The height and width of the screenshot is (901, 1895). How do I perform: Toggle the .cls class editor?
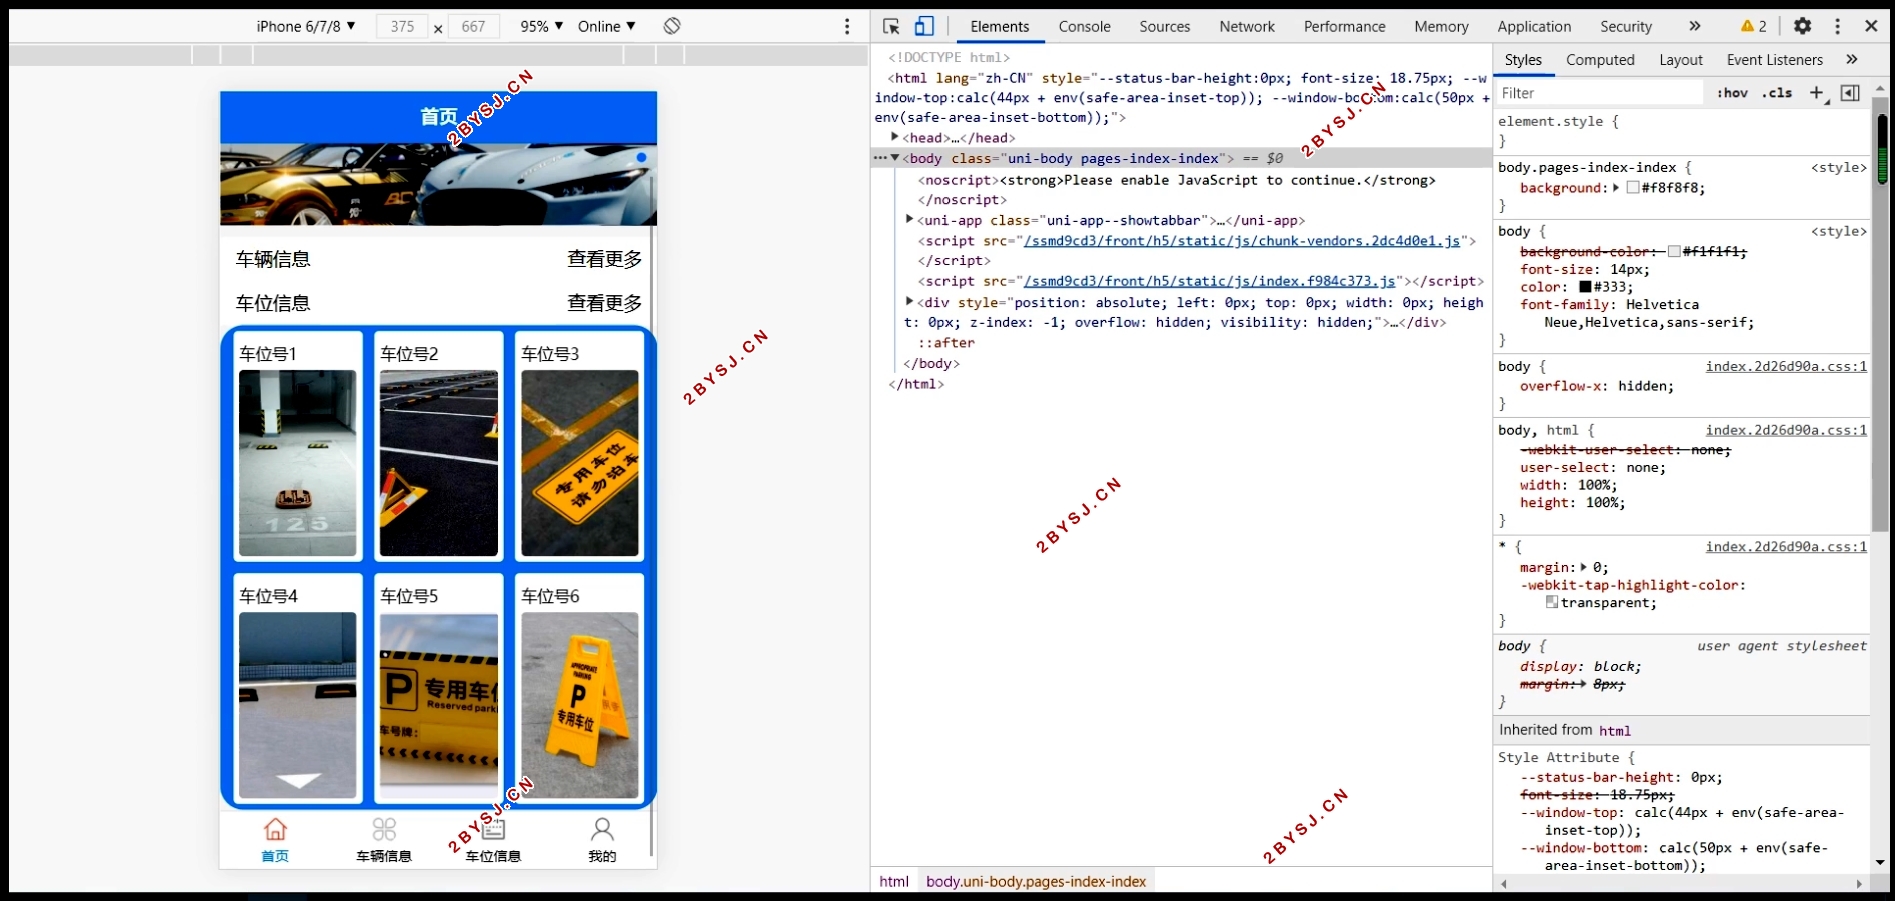point(1777,93)
